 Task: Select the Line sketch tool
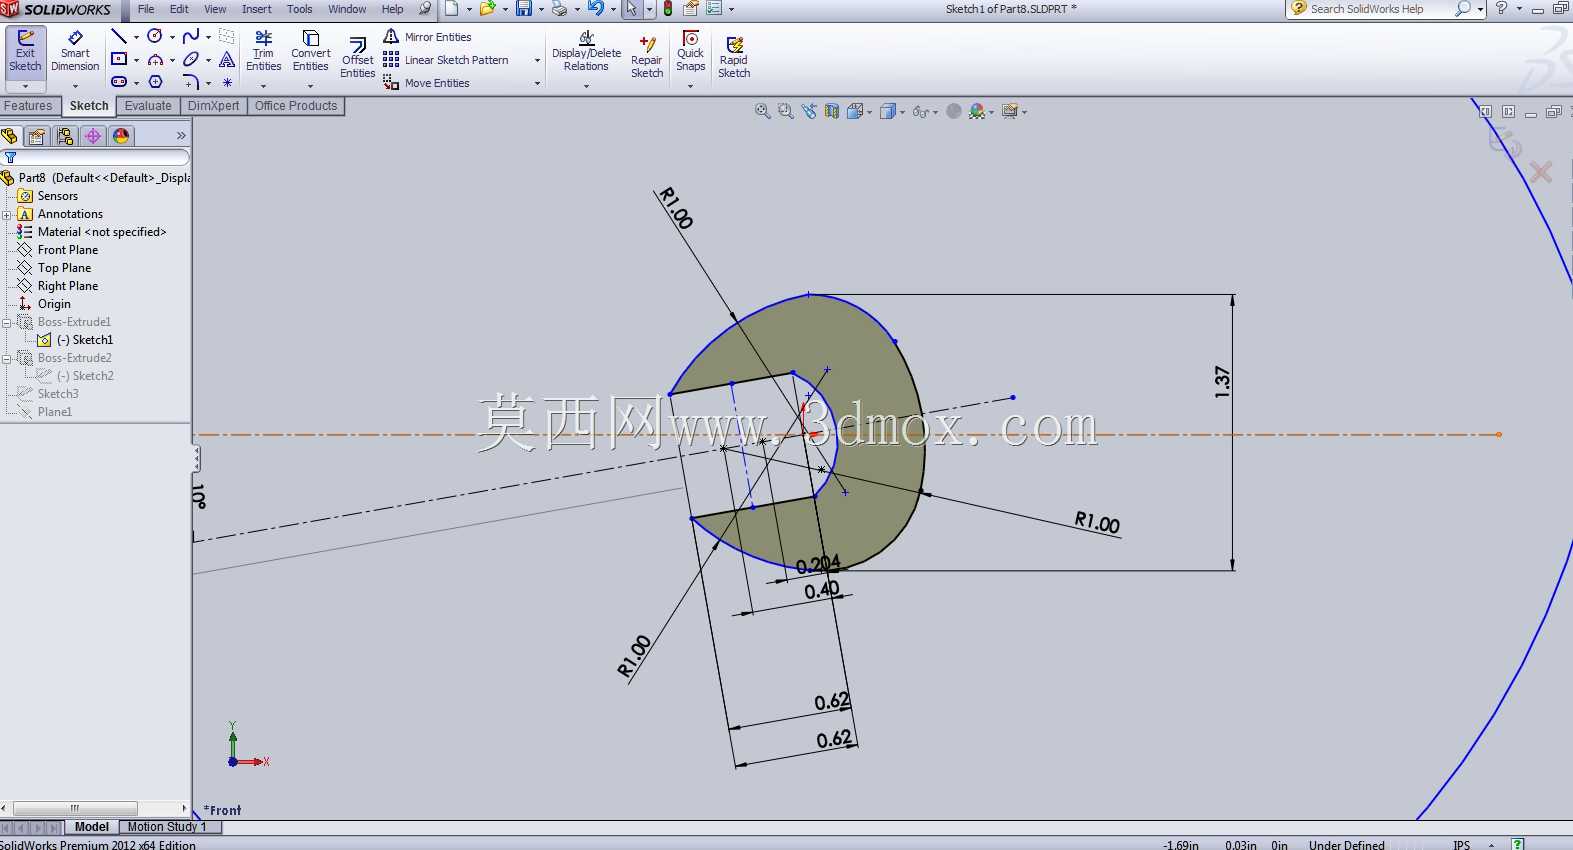click(x=119, y=37)
